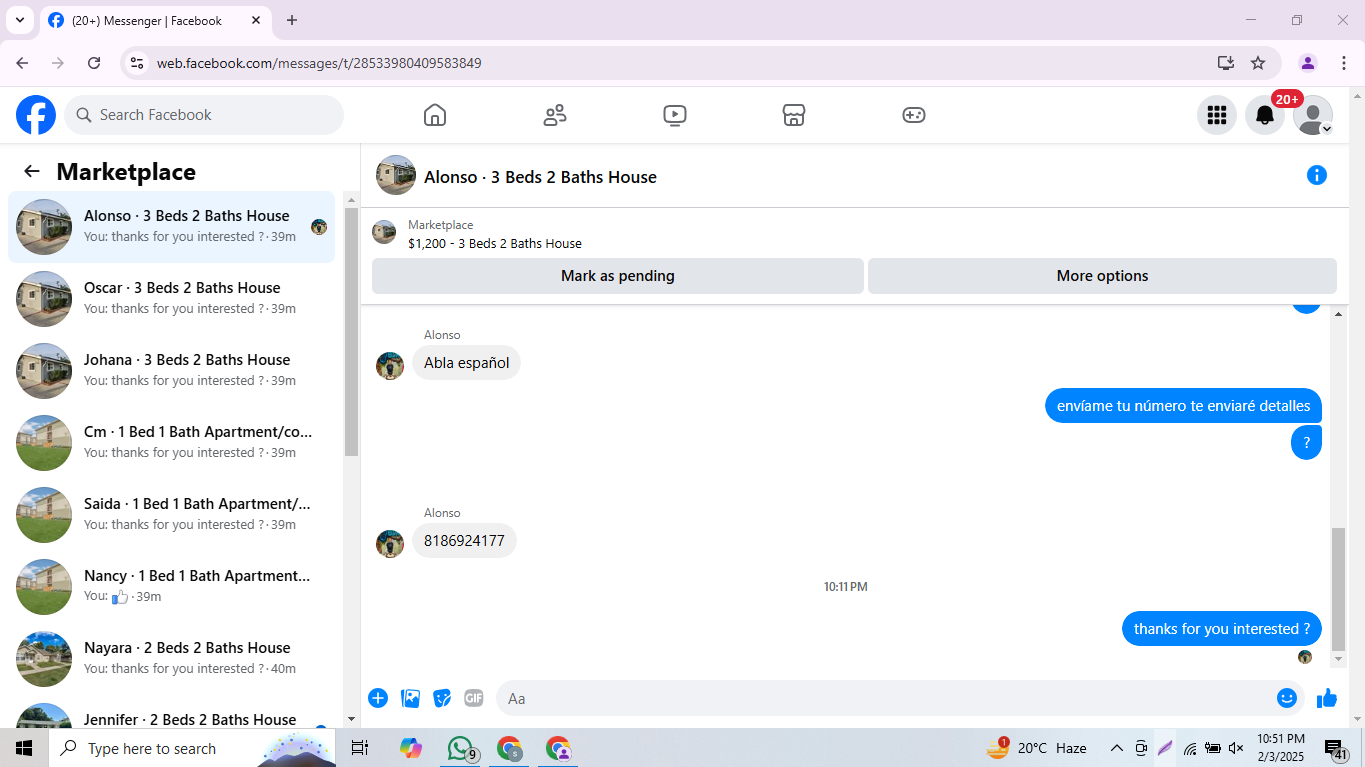
Task: Open the tab search dropdown
Action: [x=19, y=20]
